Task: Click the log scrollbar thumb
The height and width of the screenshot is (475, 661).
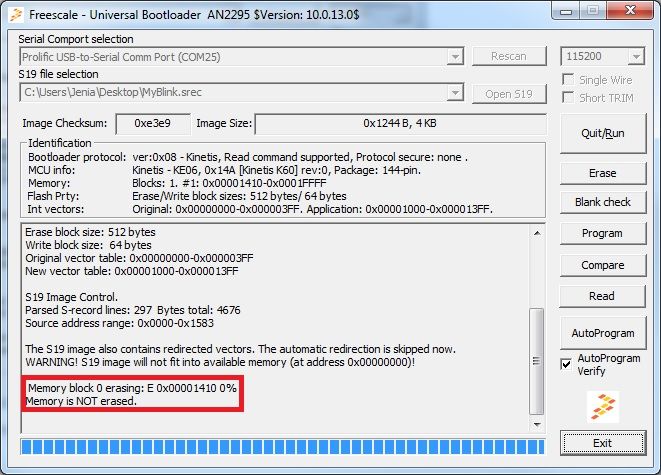Action: click(537, 361)
